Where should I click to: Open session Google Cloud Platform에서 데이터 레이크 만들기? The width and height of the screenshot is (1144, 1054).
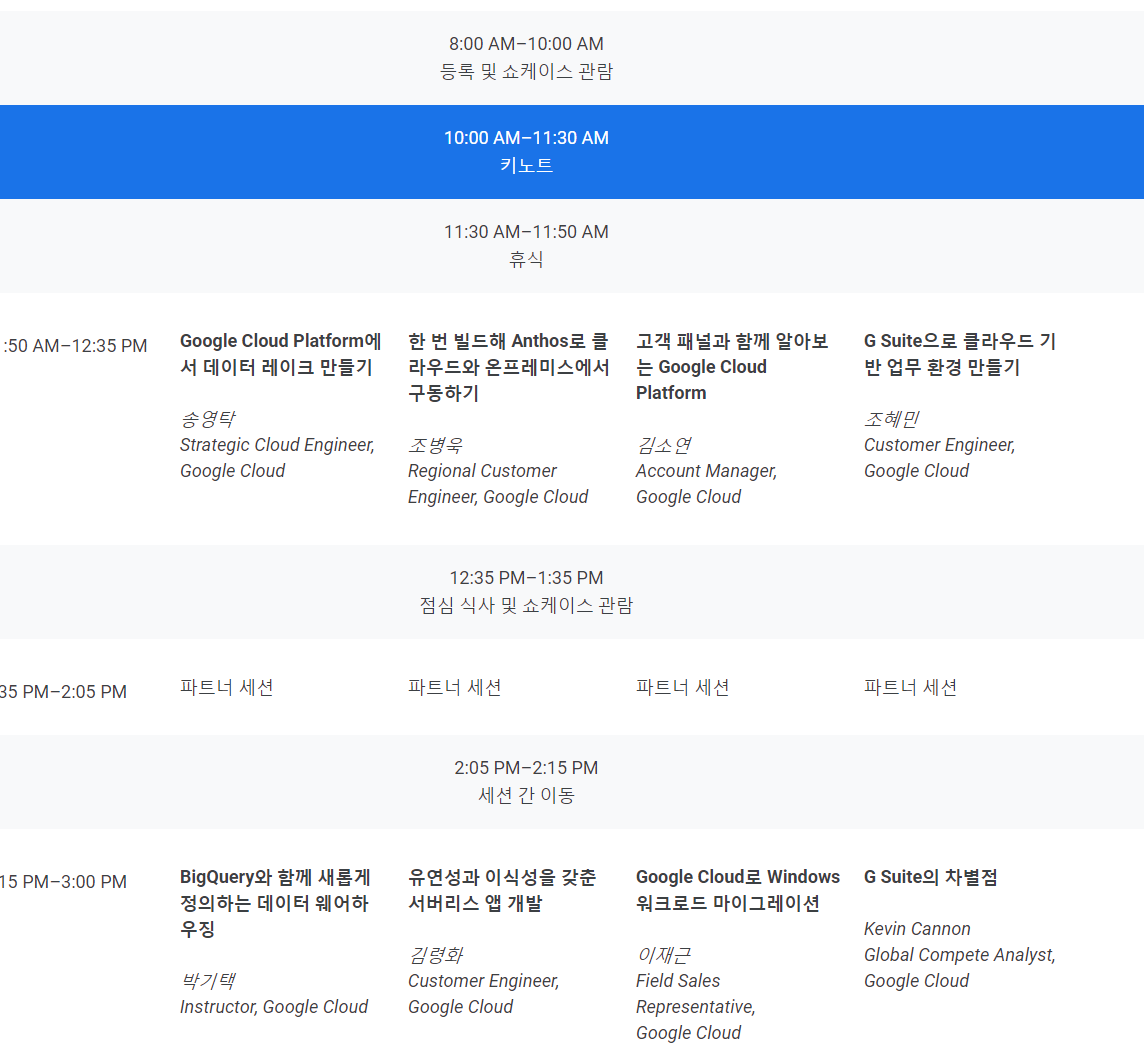(x=281, y=354)
